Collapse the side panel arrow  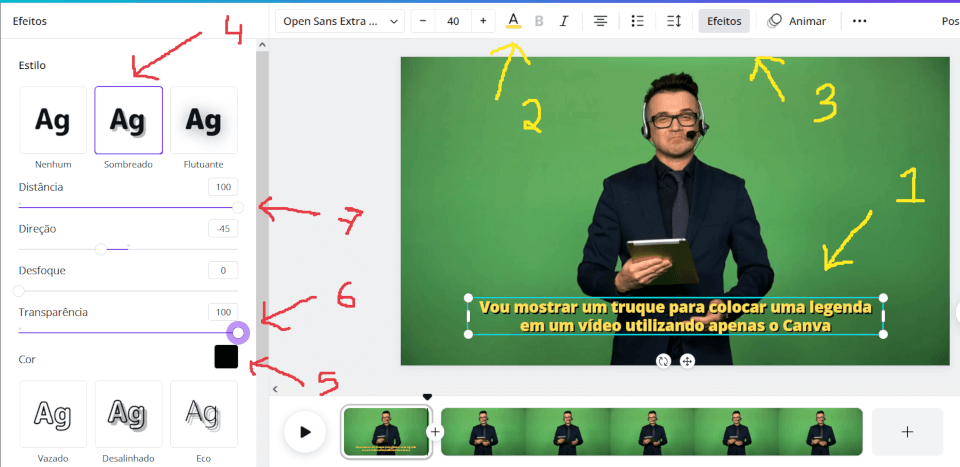pyautogui.click(x=275, y=389)
